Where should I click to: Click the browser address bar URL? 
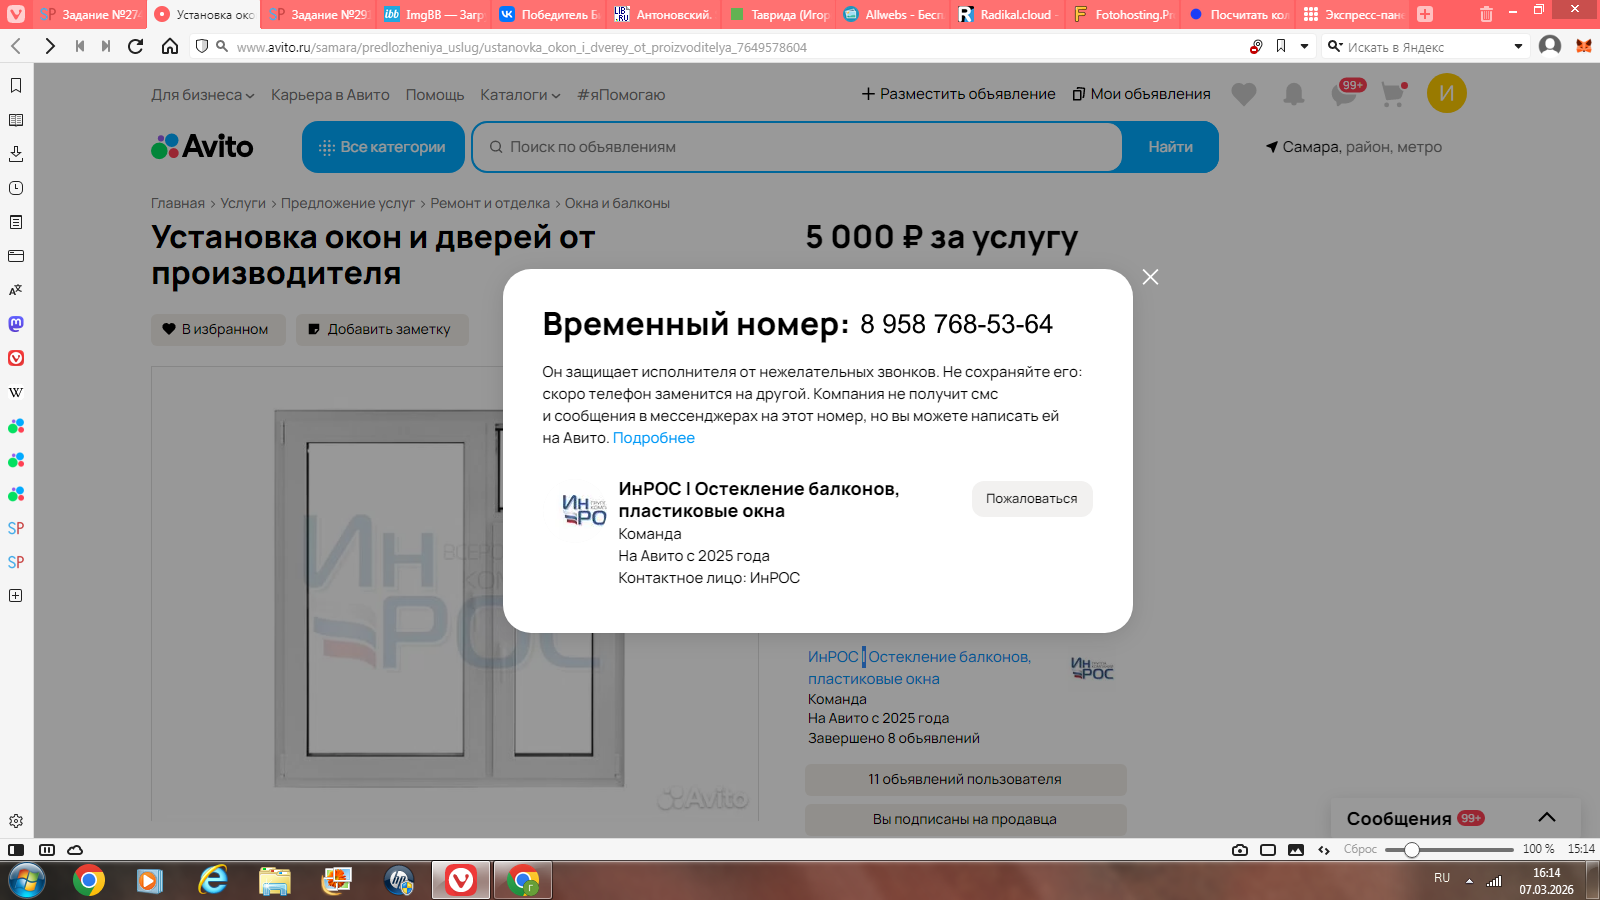pos(522,47)
